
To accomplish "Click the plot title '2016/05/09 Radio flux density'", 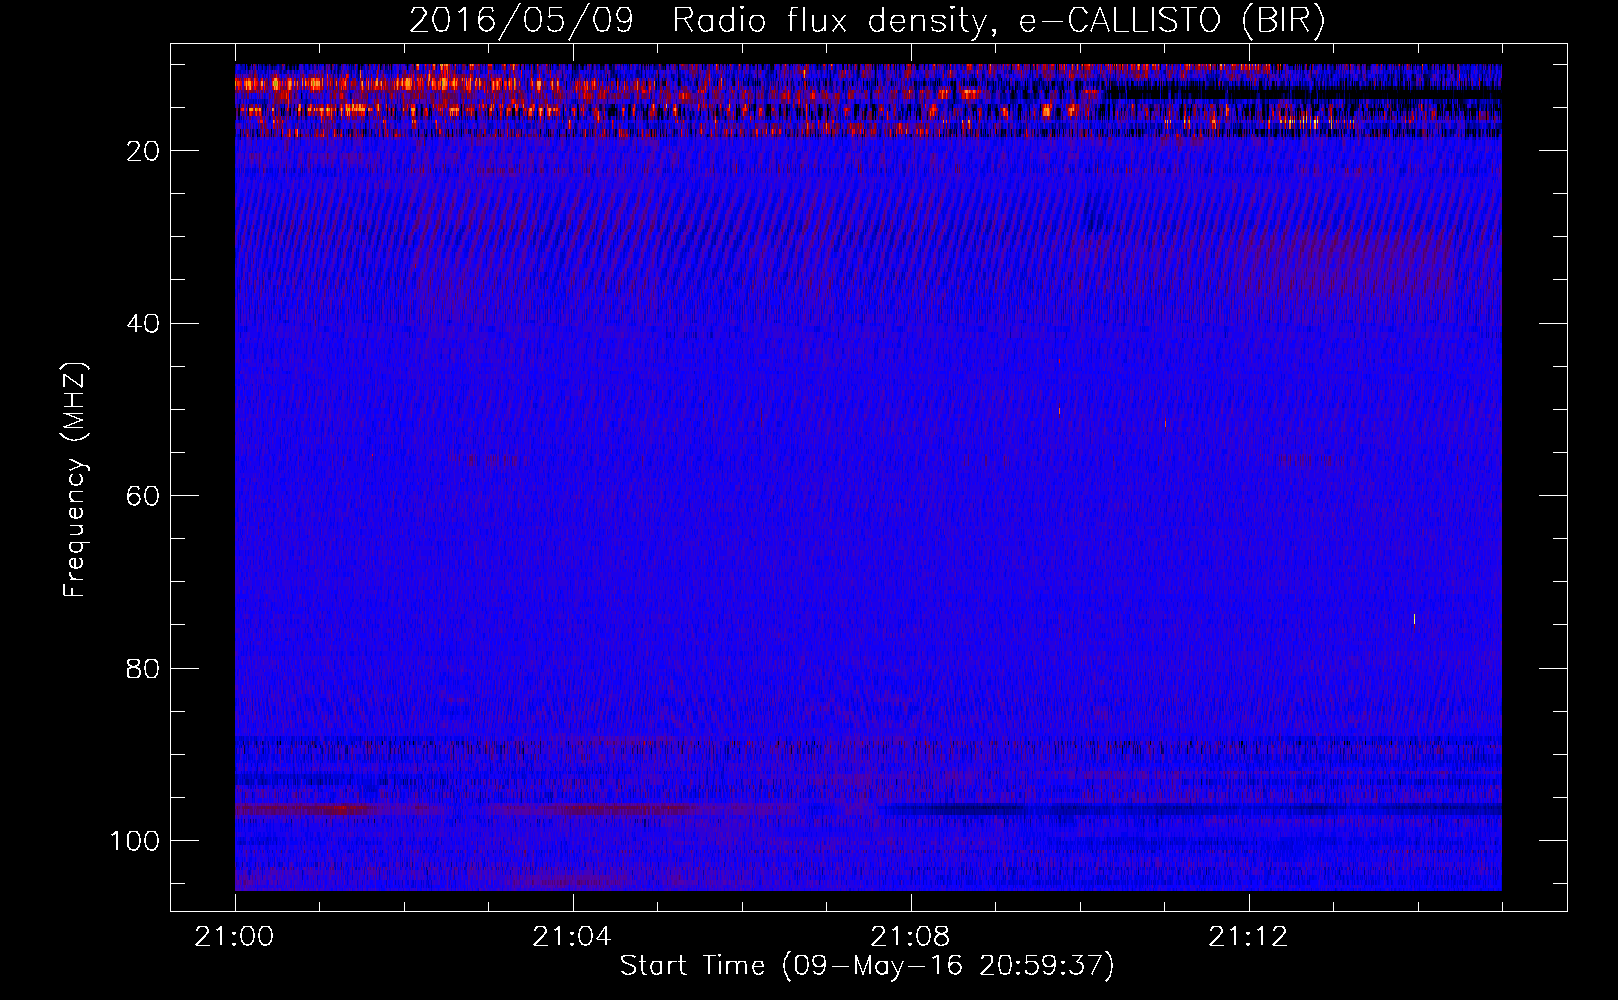I will pyautogui.click(x=866, y=21).
